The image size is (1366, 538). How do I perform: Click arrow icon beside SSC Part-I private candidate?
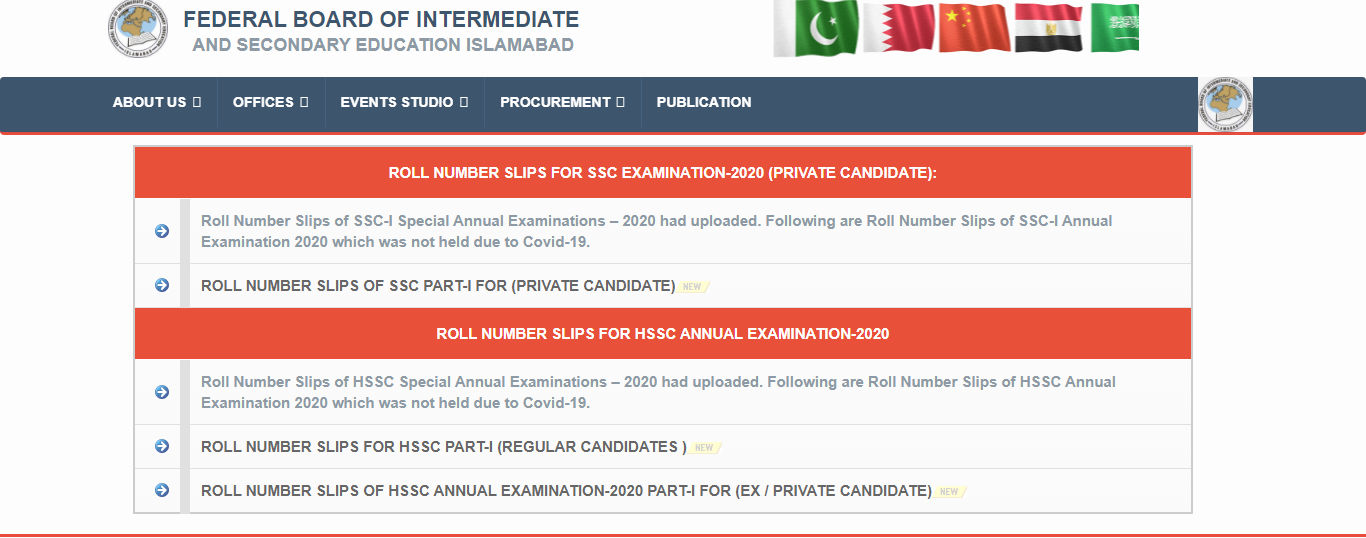162,286
